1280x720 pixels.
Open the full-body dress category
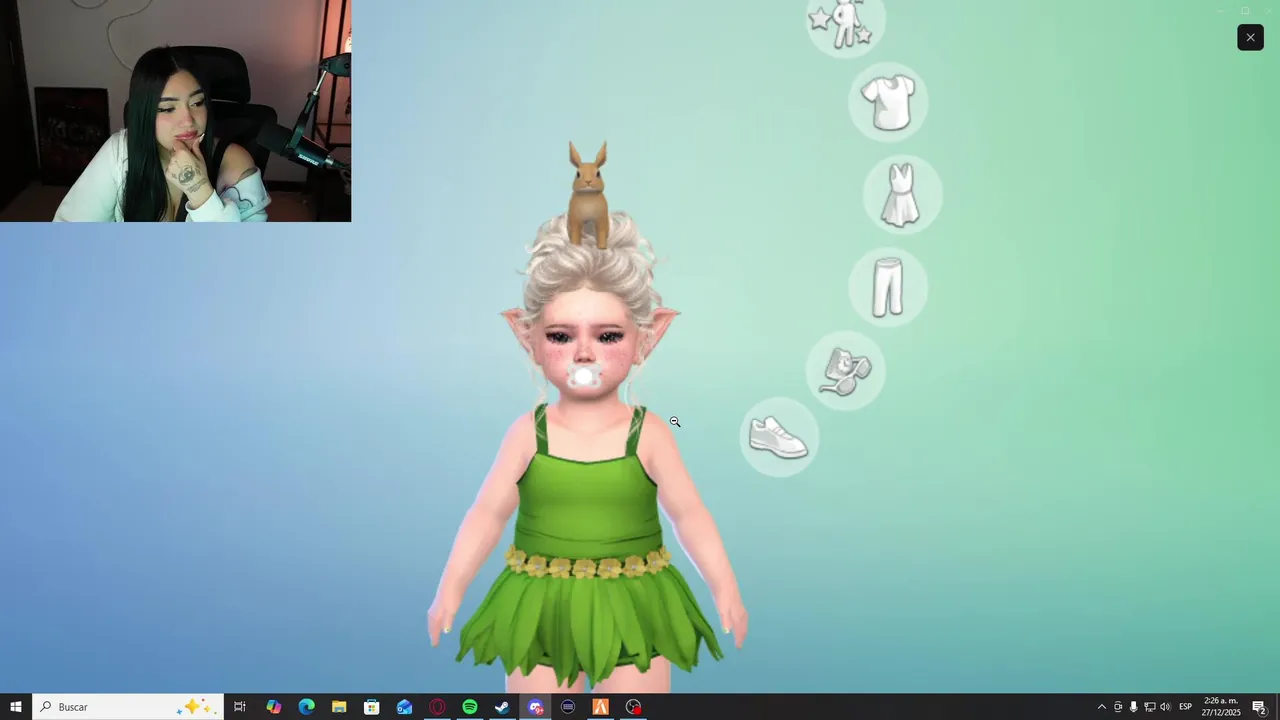902,195
